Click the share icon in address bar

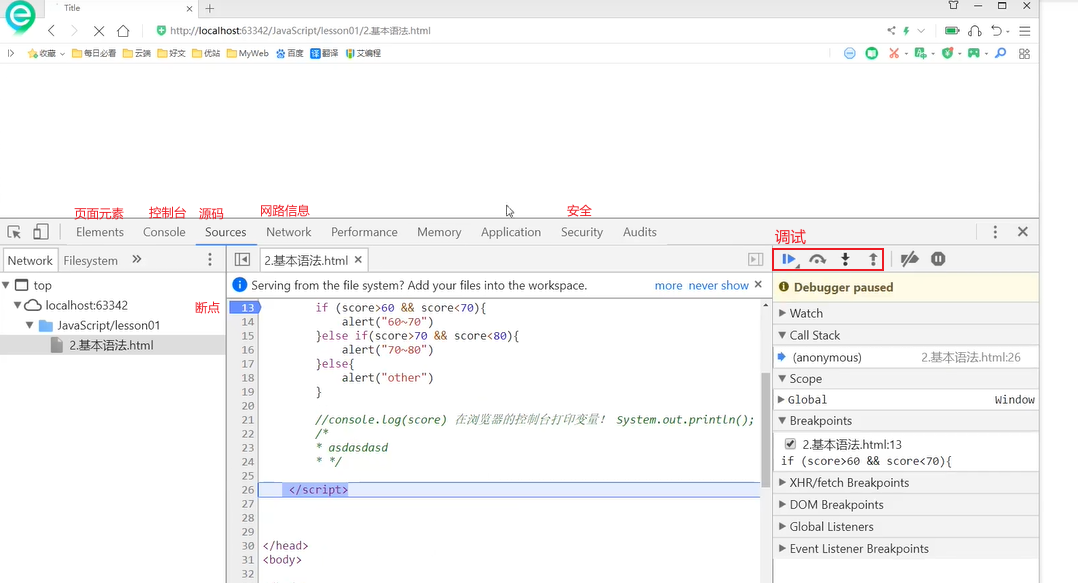(891, 30)
